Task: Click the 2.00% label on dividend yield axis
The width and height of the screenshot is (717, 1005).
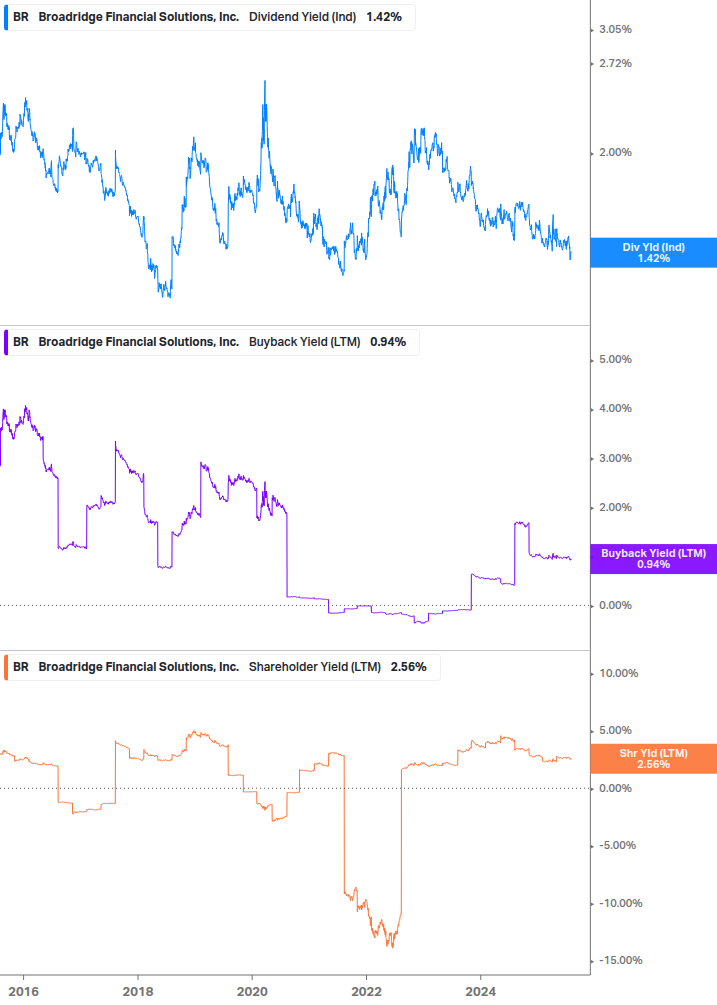Action: (615, 153)
